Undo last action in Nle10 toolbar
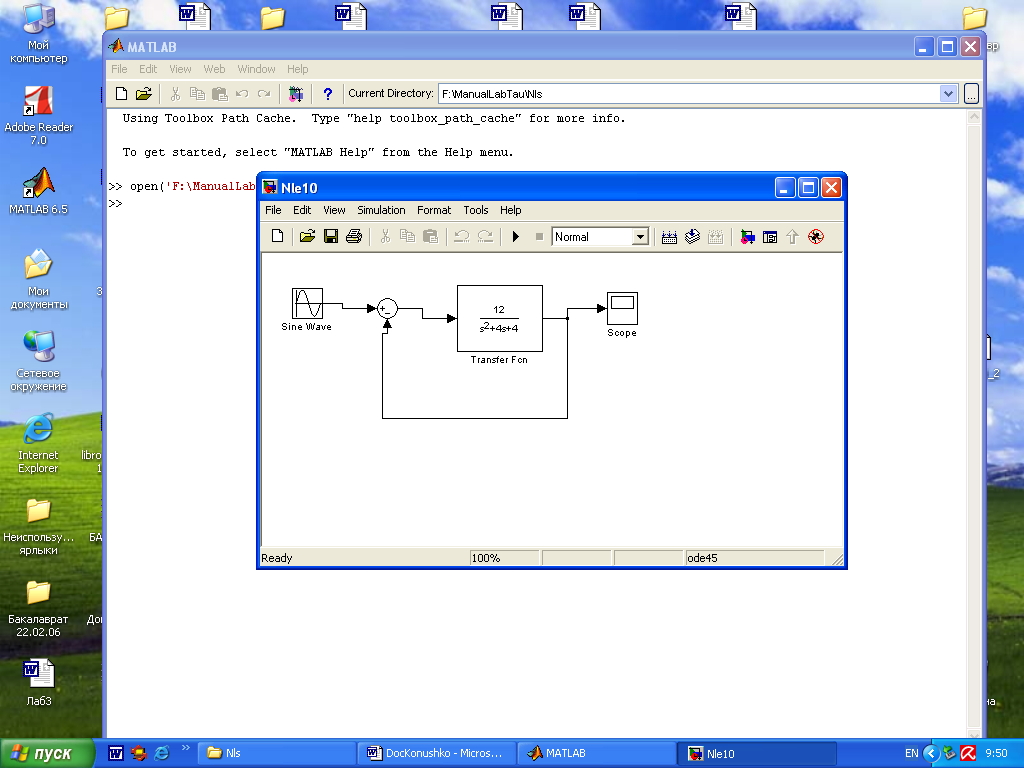 pyautogui.click(x=462, y=236)
